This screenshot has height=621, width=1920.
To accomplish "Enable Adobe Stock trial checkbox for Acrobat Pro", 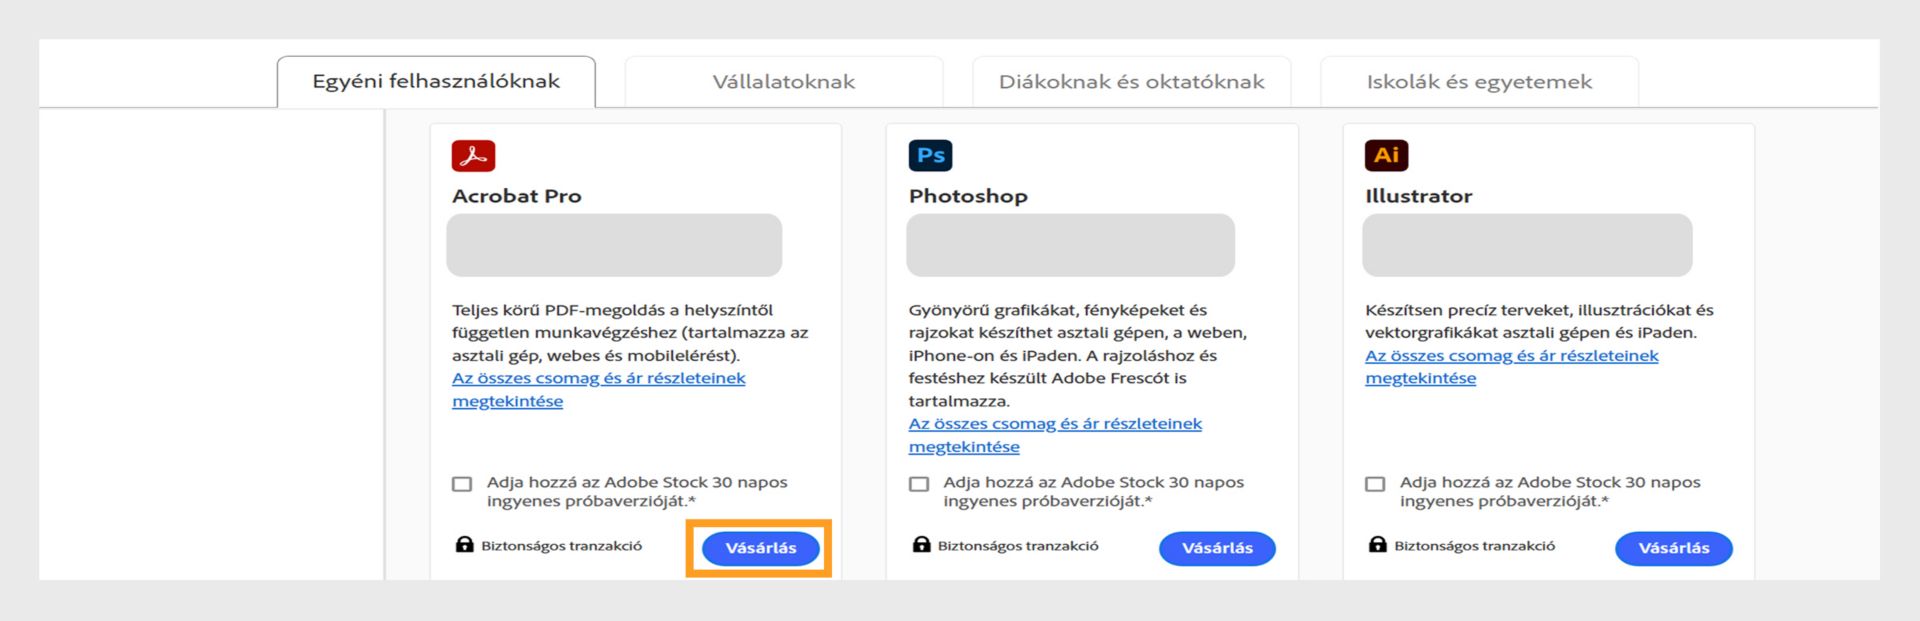I will coord(462,484).
